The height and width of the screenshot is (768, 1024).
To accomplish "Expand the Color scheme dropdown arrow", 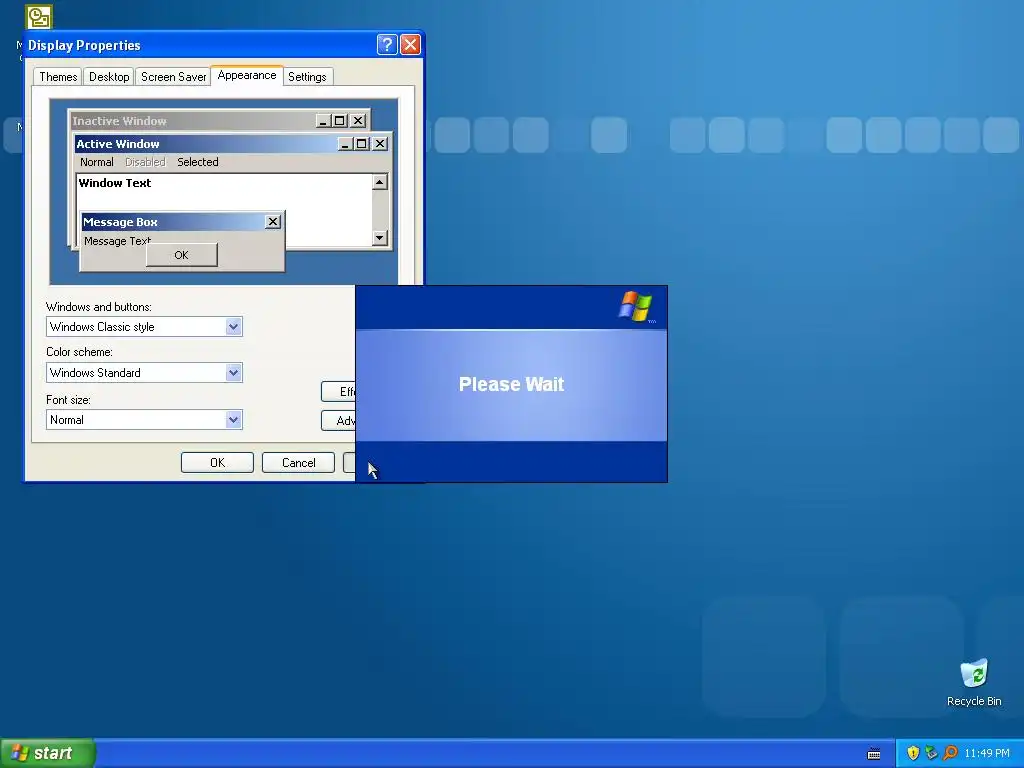I will click(233, 373).
